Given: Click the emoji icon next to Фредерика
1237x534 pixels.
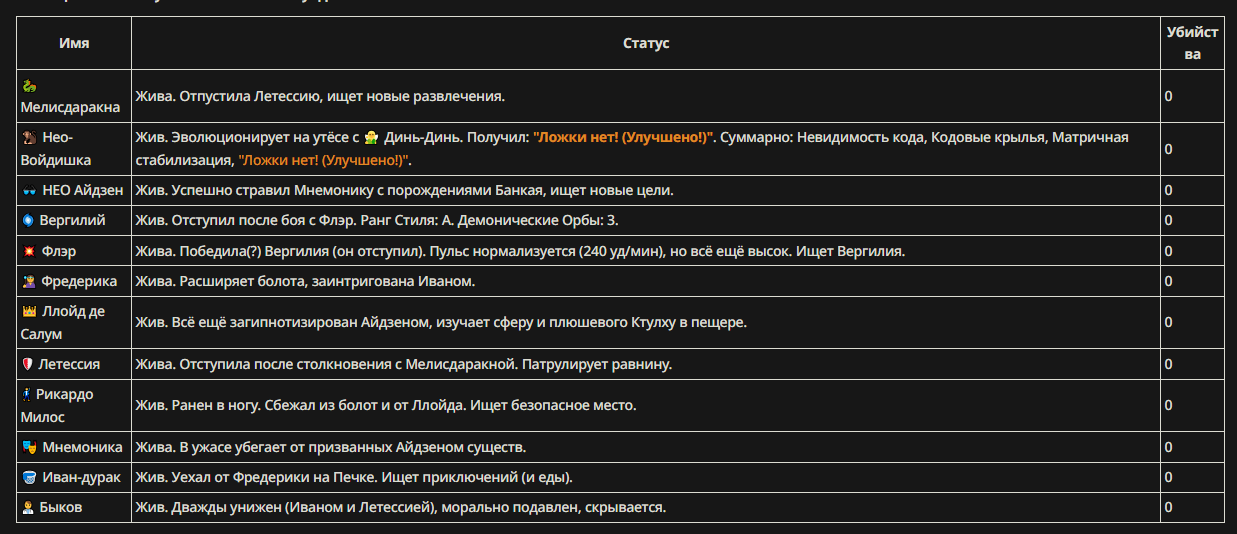Looking at the screenshot, I should point(28,282).
